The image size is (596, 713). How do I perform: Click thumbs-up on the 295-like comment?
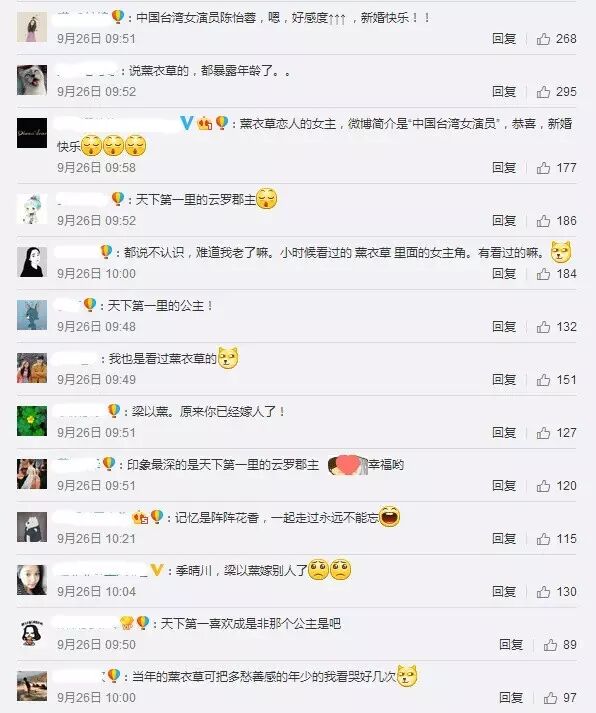(x=543, y=92)
